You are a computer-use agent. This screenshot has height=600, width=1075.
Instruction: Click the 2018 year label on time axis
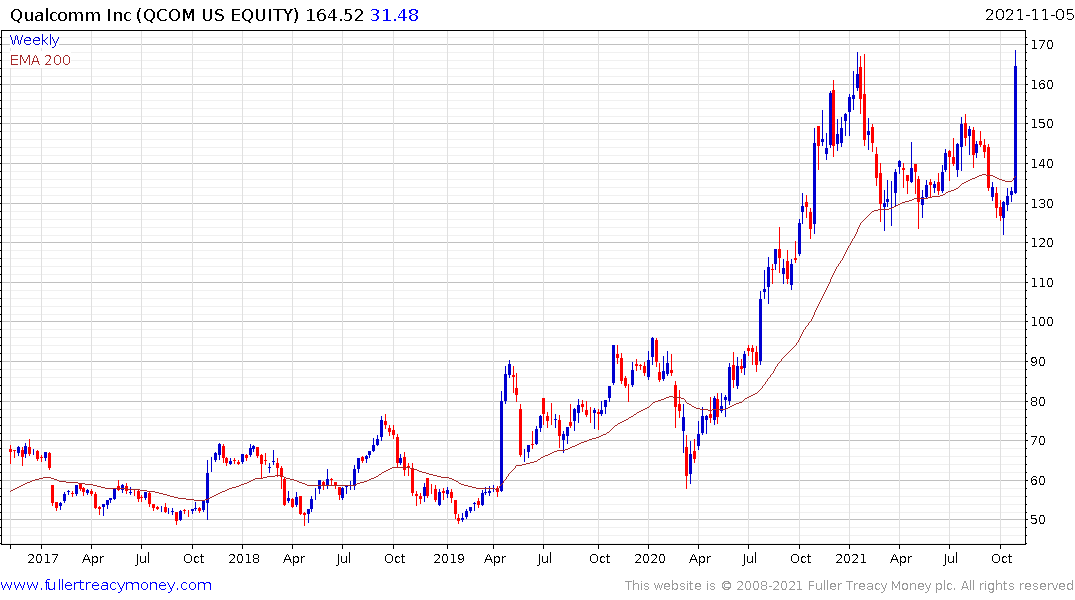click(x=244, y=558)
